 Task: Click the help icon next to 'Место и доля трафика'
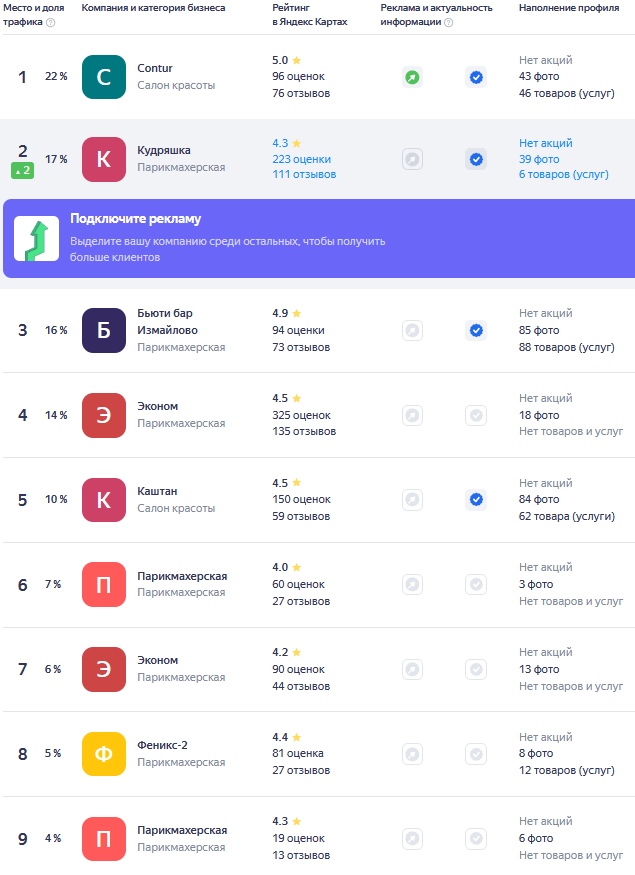point(51,22)
